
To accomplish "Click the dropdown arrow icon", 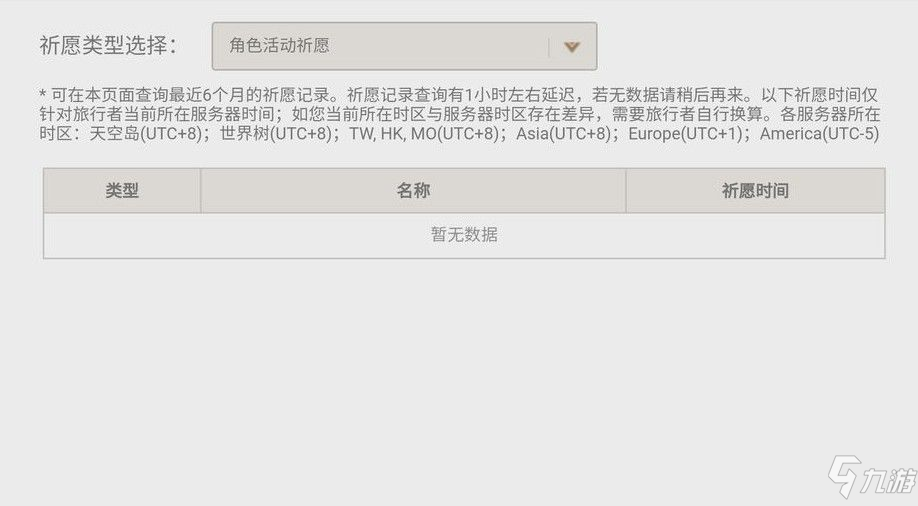I will coord(571,47).
